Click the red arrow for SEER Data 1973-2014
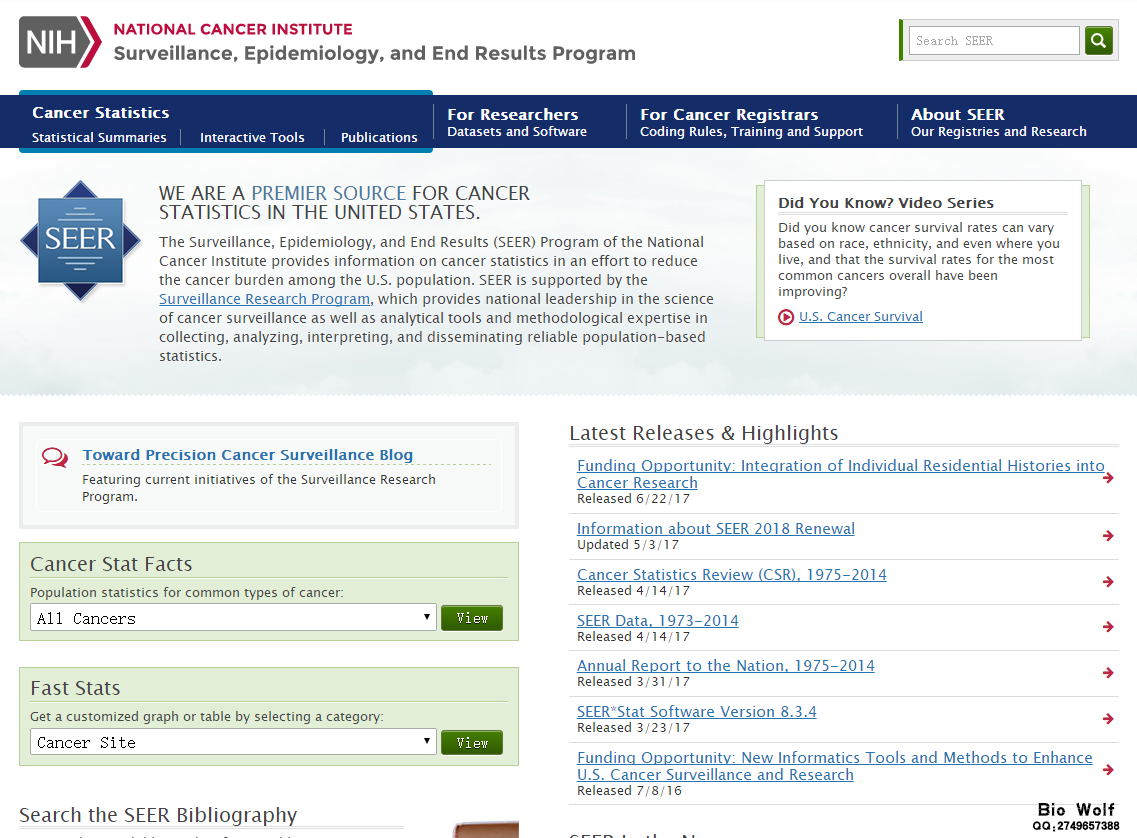The image size is (1137, 838). (1108, 627)
